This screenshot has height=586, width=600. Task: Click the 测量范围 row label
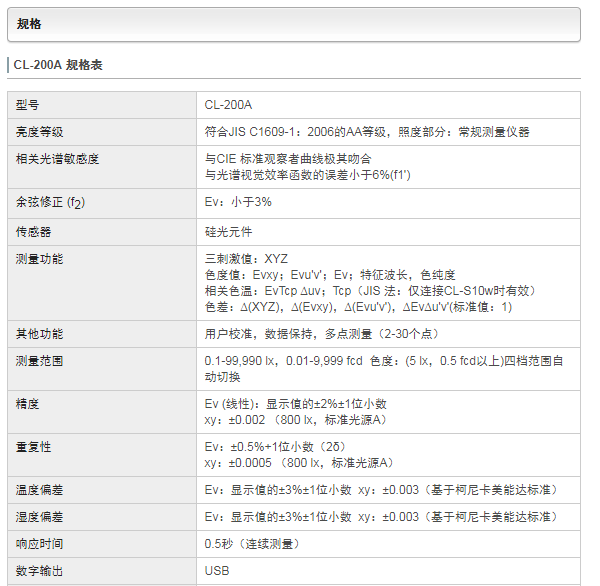coord(39,361)
